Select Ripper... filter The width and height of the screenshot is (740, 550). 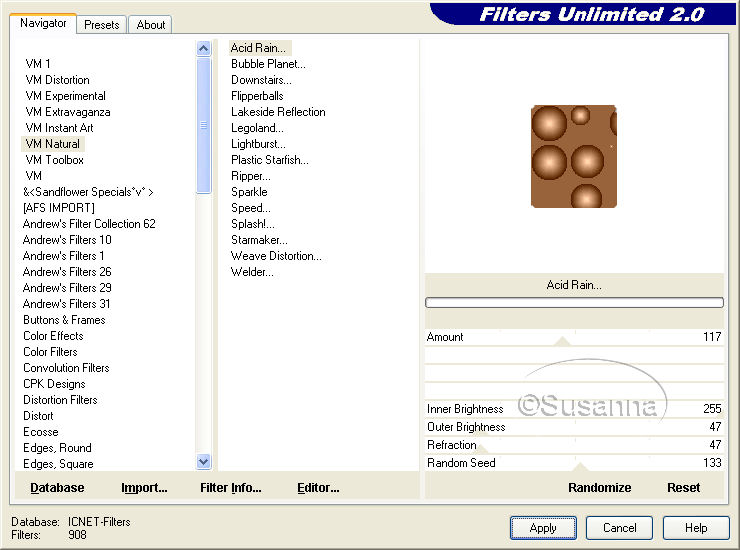tap(251, 176)
